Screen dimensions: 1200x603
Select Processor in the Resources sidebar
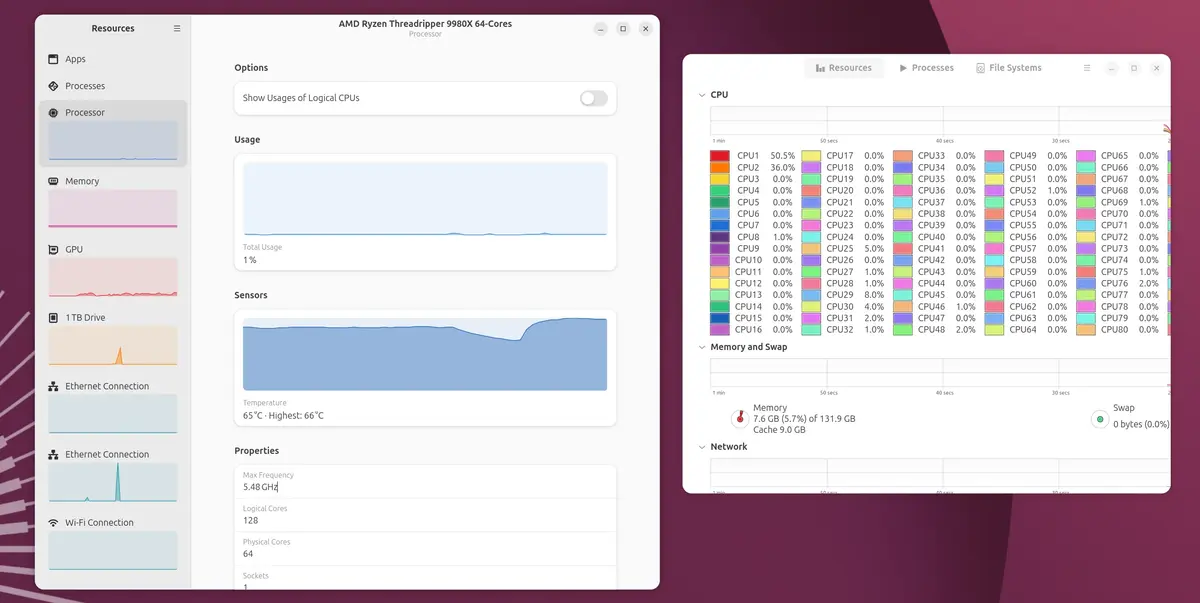(x=113, y=133)
